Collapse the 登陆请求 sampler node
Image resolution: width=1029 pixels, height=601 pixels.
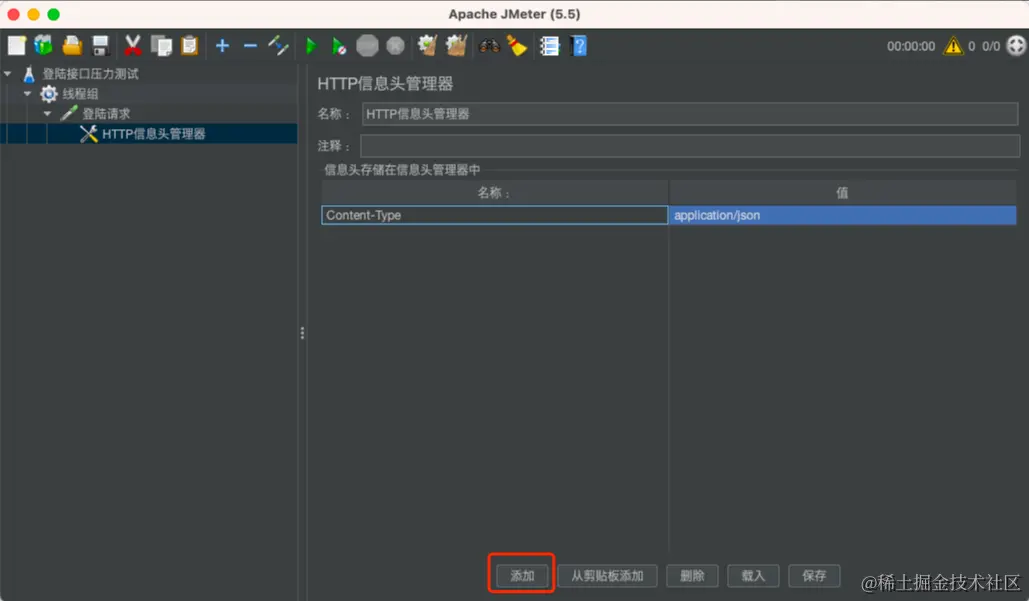47,114
